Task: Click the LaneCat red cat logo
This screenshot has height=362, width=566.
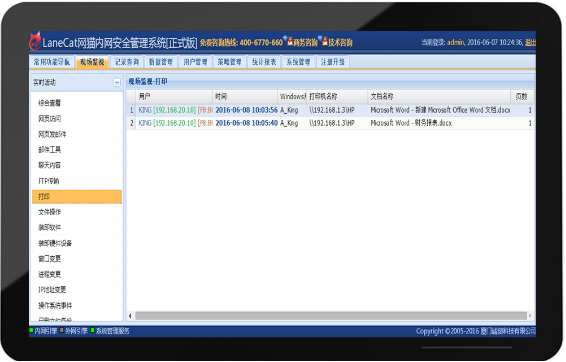Action: click(35, 42)
